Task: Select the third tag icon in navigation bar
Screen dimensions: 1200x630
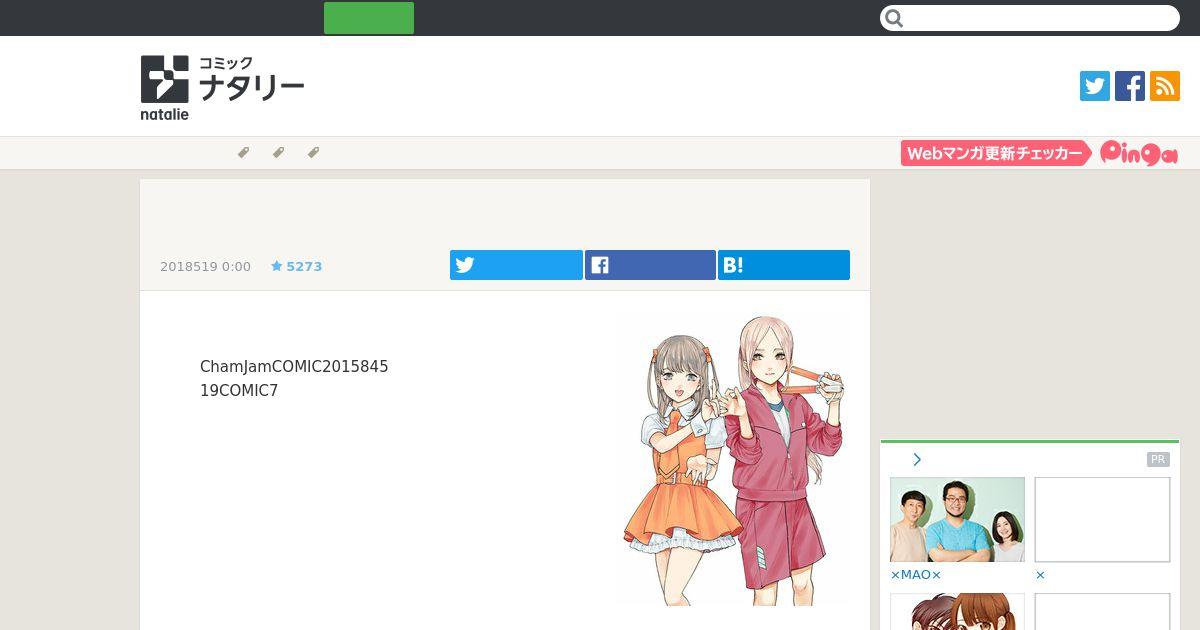Action: coord(313,152)
